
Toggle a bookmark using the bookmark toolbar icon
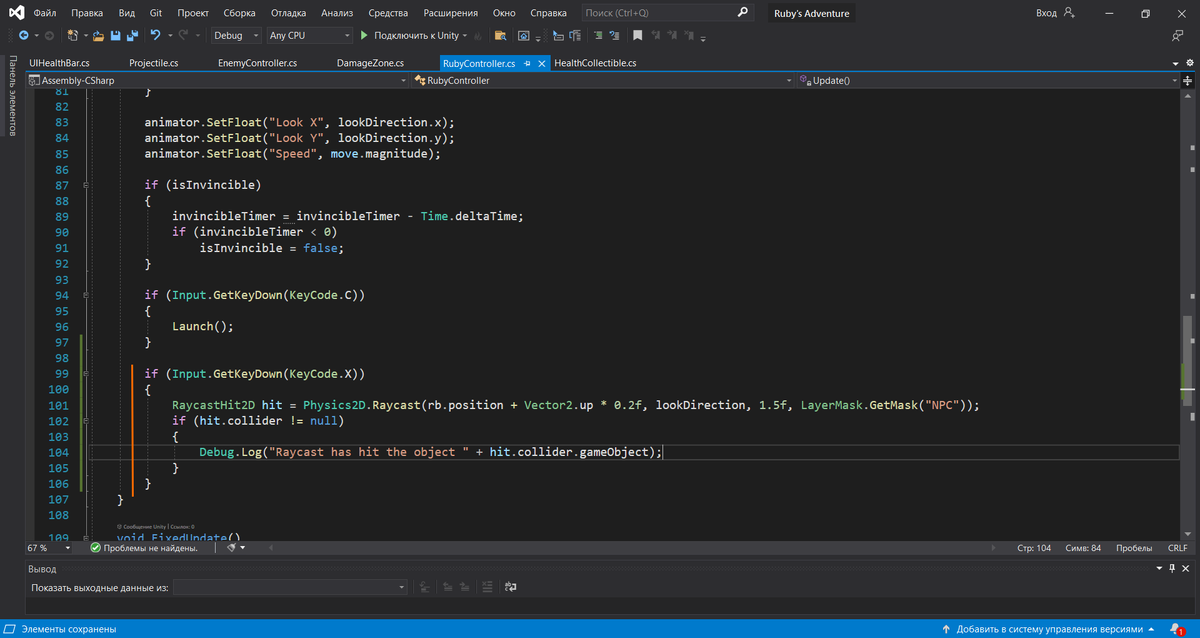click(638, 35)
